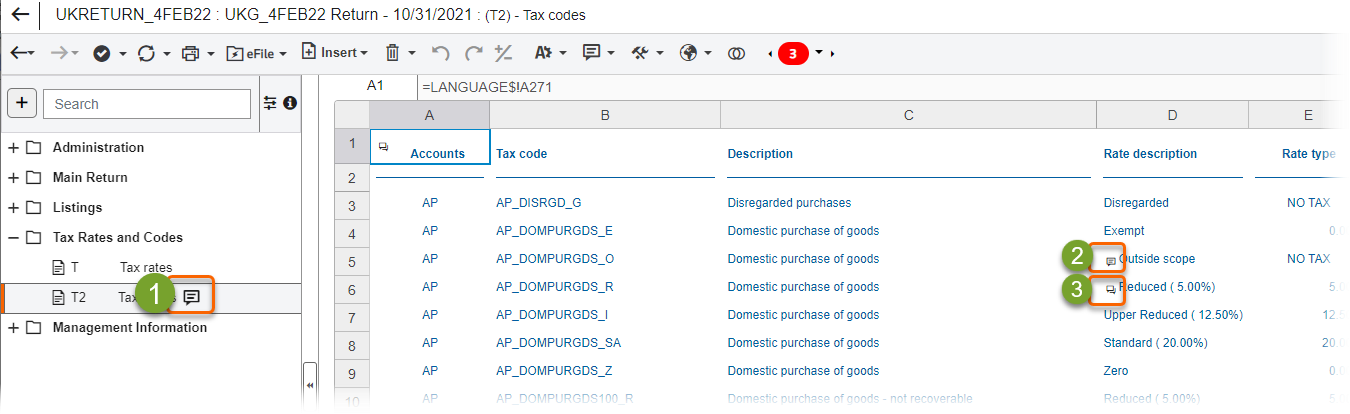Viewport: 1350px width, 414px height.
Task: Click the back arrow beside the return title
Action: (19, 15)
